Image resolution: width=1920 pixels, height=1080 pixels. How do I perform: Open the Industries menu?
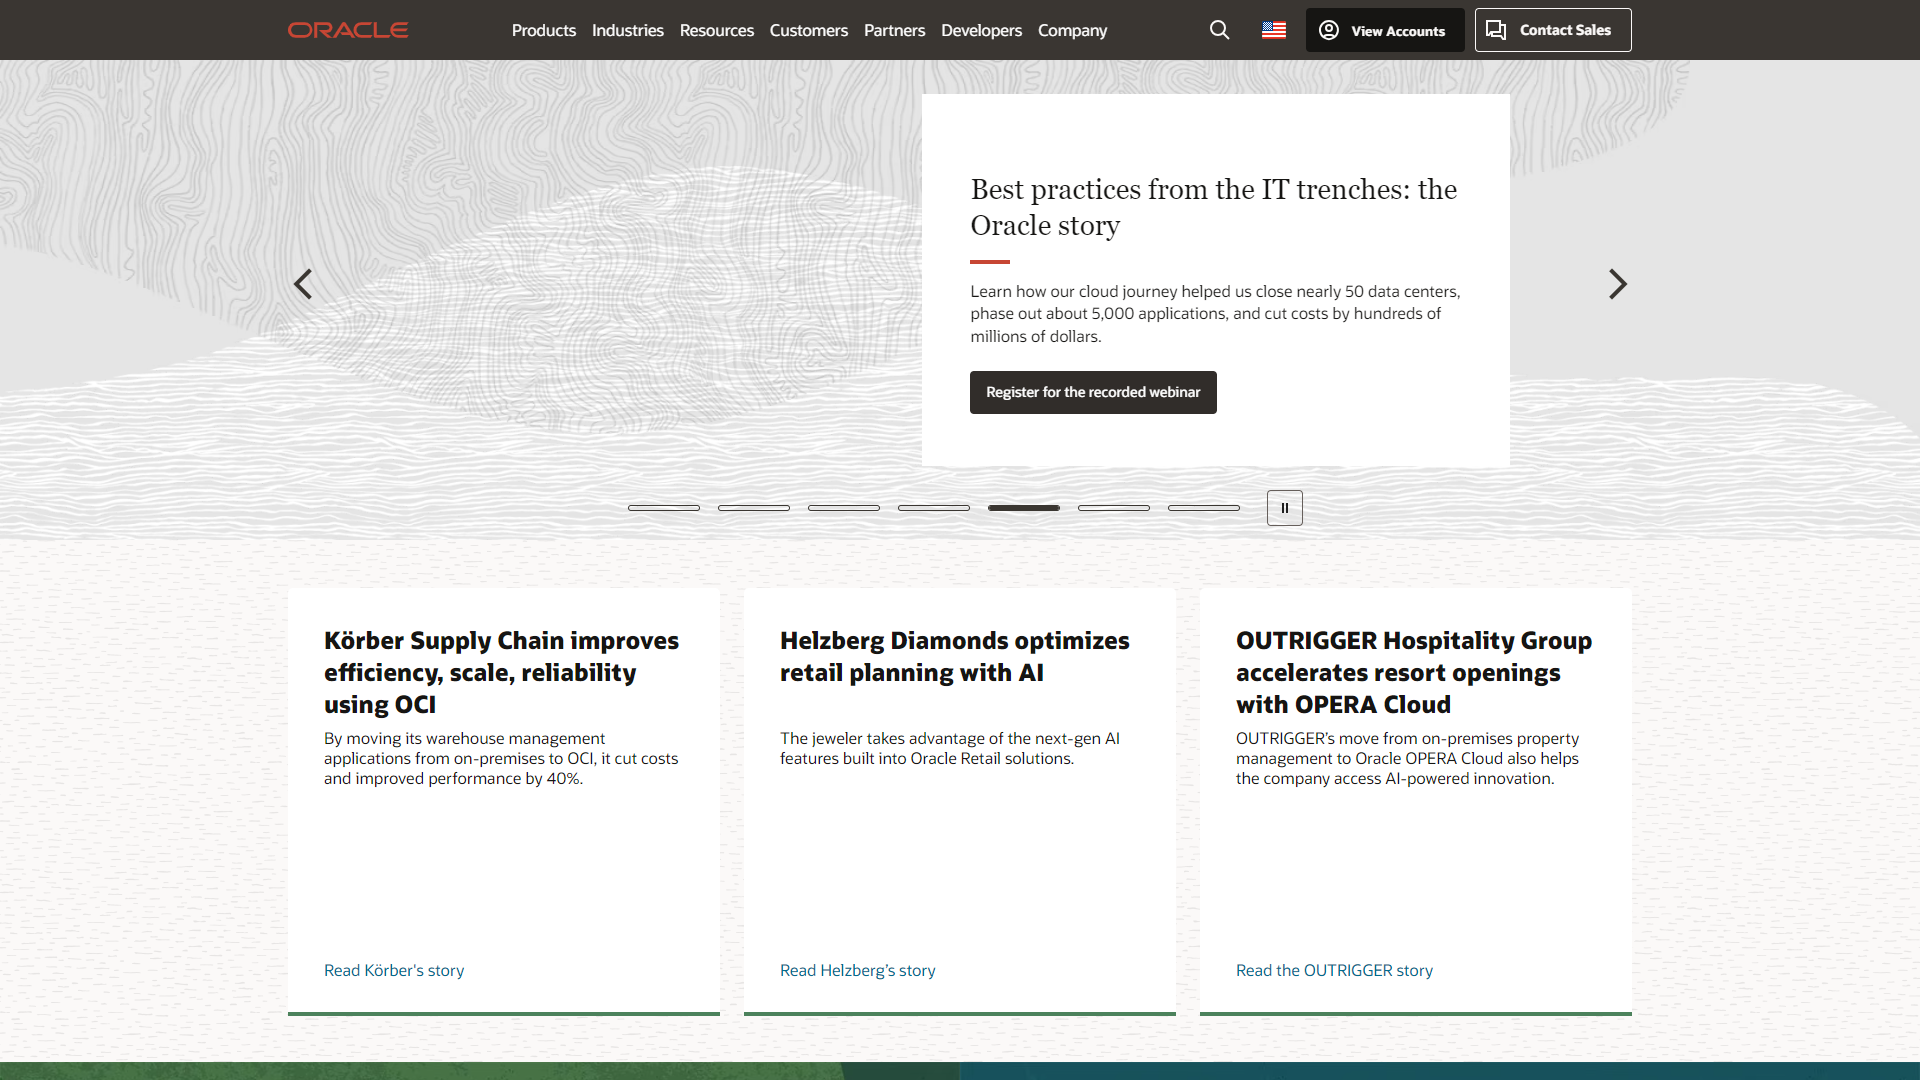[627, 30]
